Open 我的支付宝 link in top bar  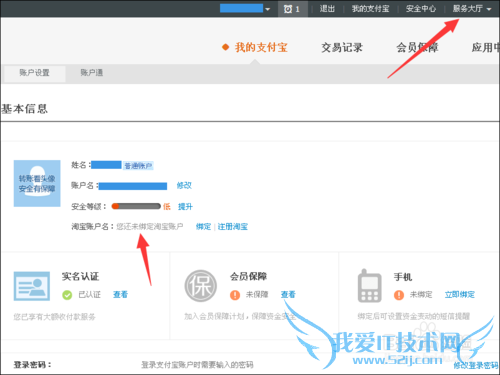point(370,9)
